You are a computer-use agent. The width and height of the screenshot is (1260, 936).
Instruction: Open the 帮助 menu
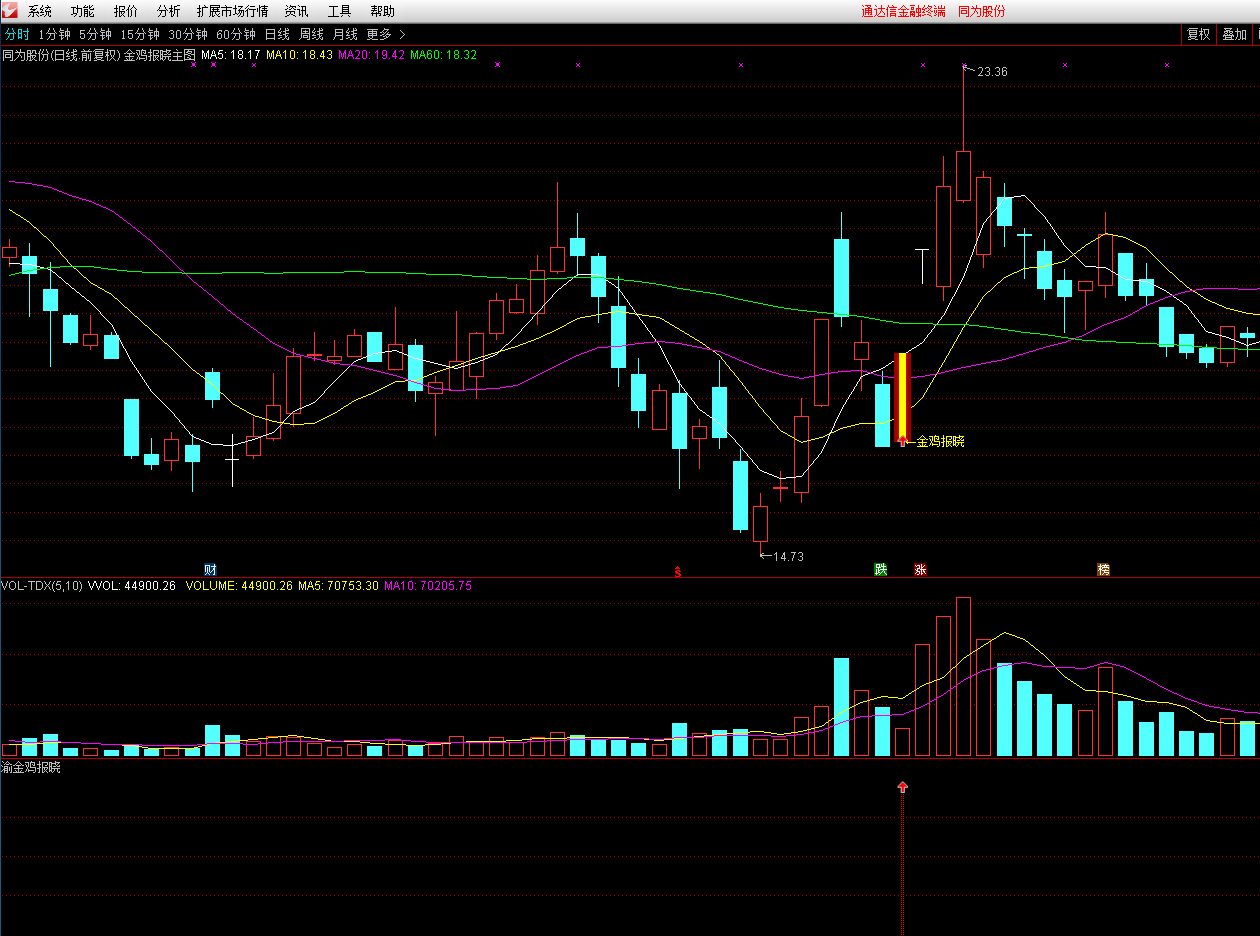[x=383, y=12]
